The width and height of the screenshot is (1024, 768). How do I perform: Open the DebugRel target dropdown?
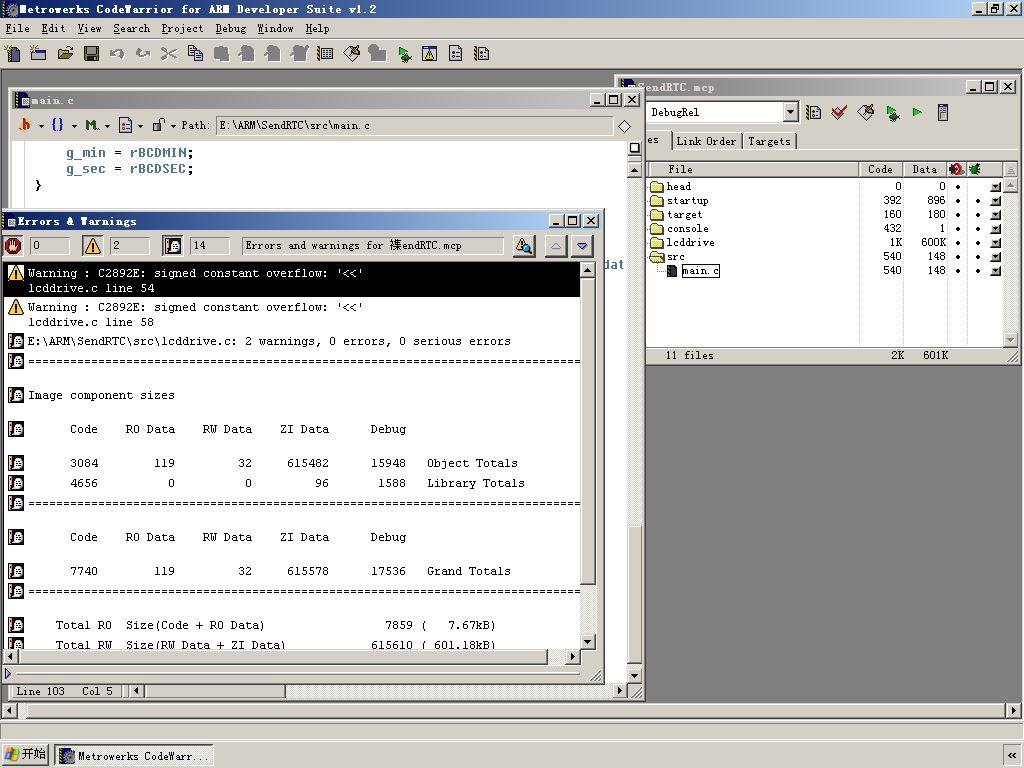click(790, 112)
